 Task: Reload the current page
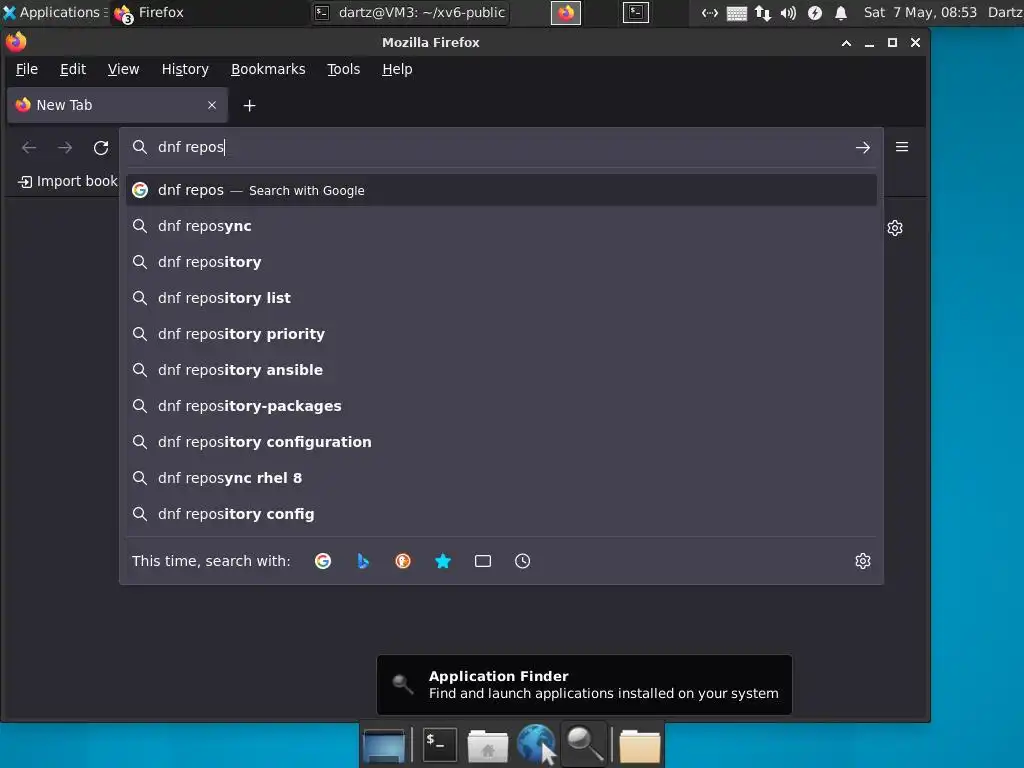[x=101, y=148]
